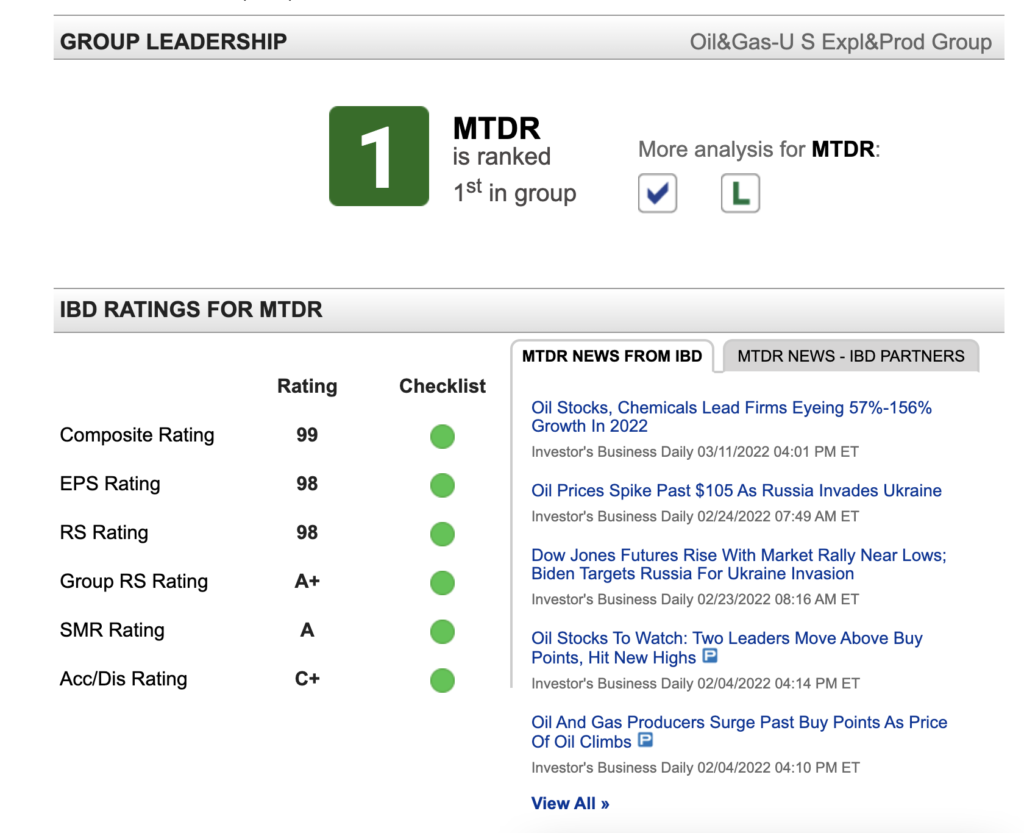The image size is (1024, 833).
Task: Click the MTDR ticker in group ranking
Action: tap(496, 128)
